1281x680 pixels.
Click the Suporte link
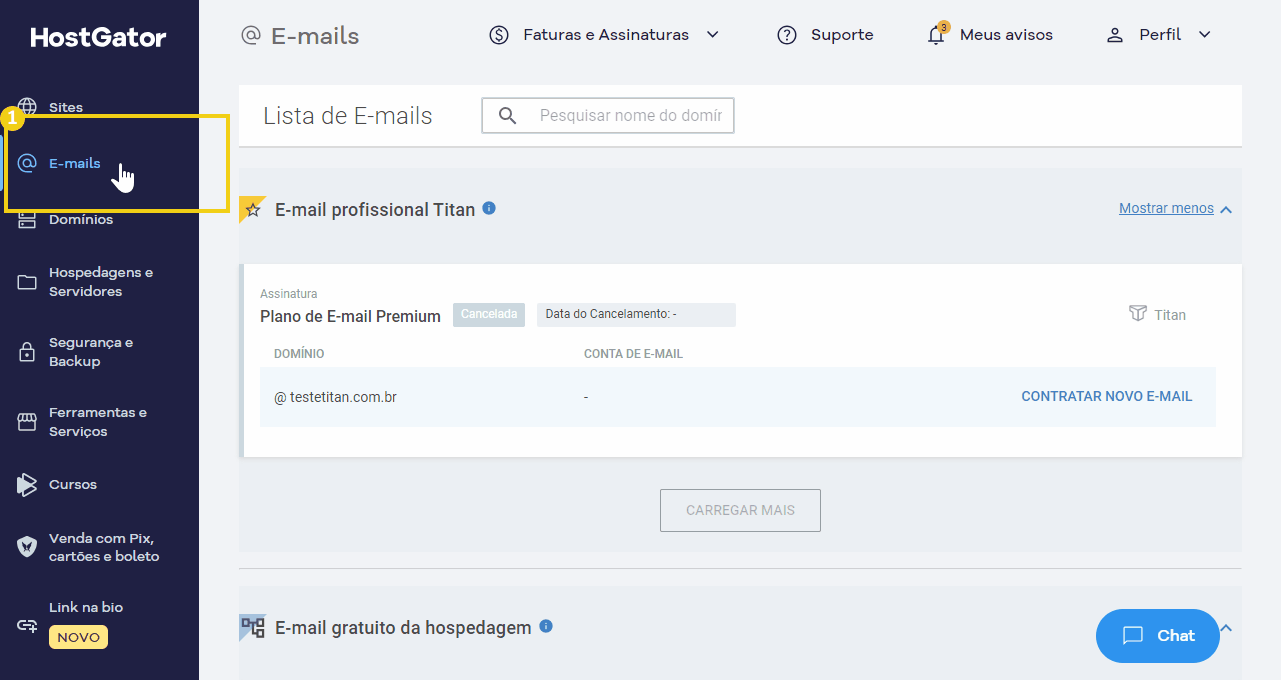(x=842, y=35)
